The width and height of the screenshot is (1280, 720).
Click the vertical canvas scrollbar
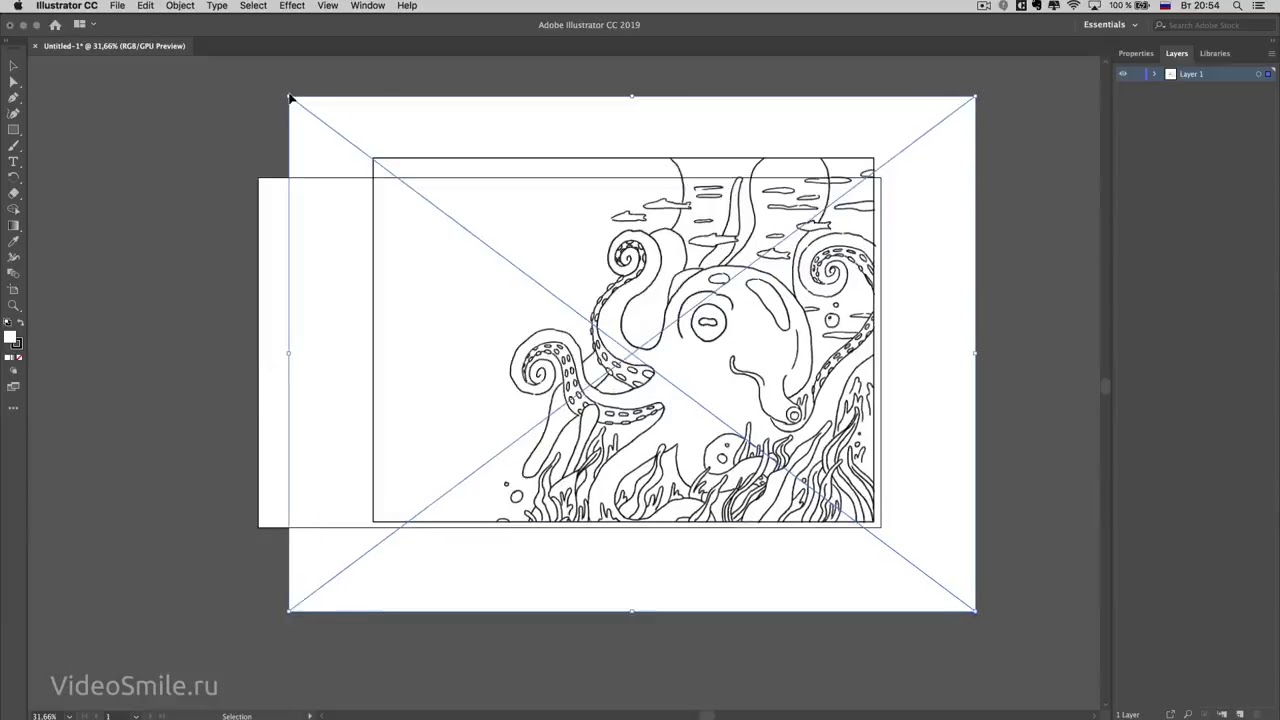pos(1105,384)
